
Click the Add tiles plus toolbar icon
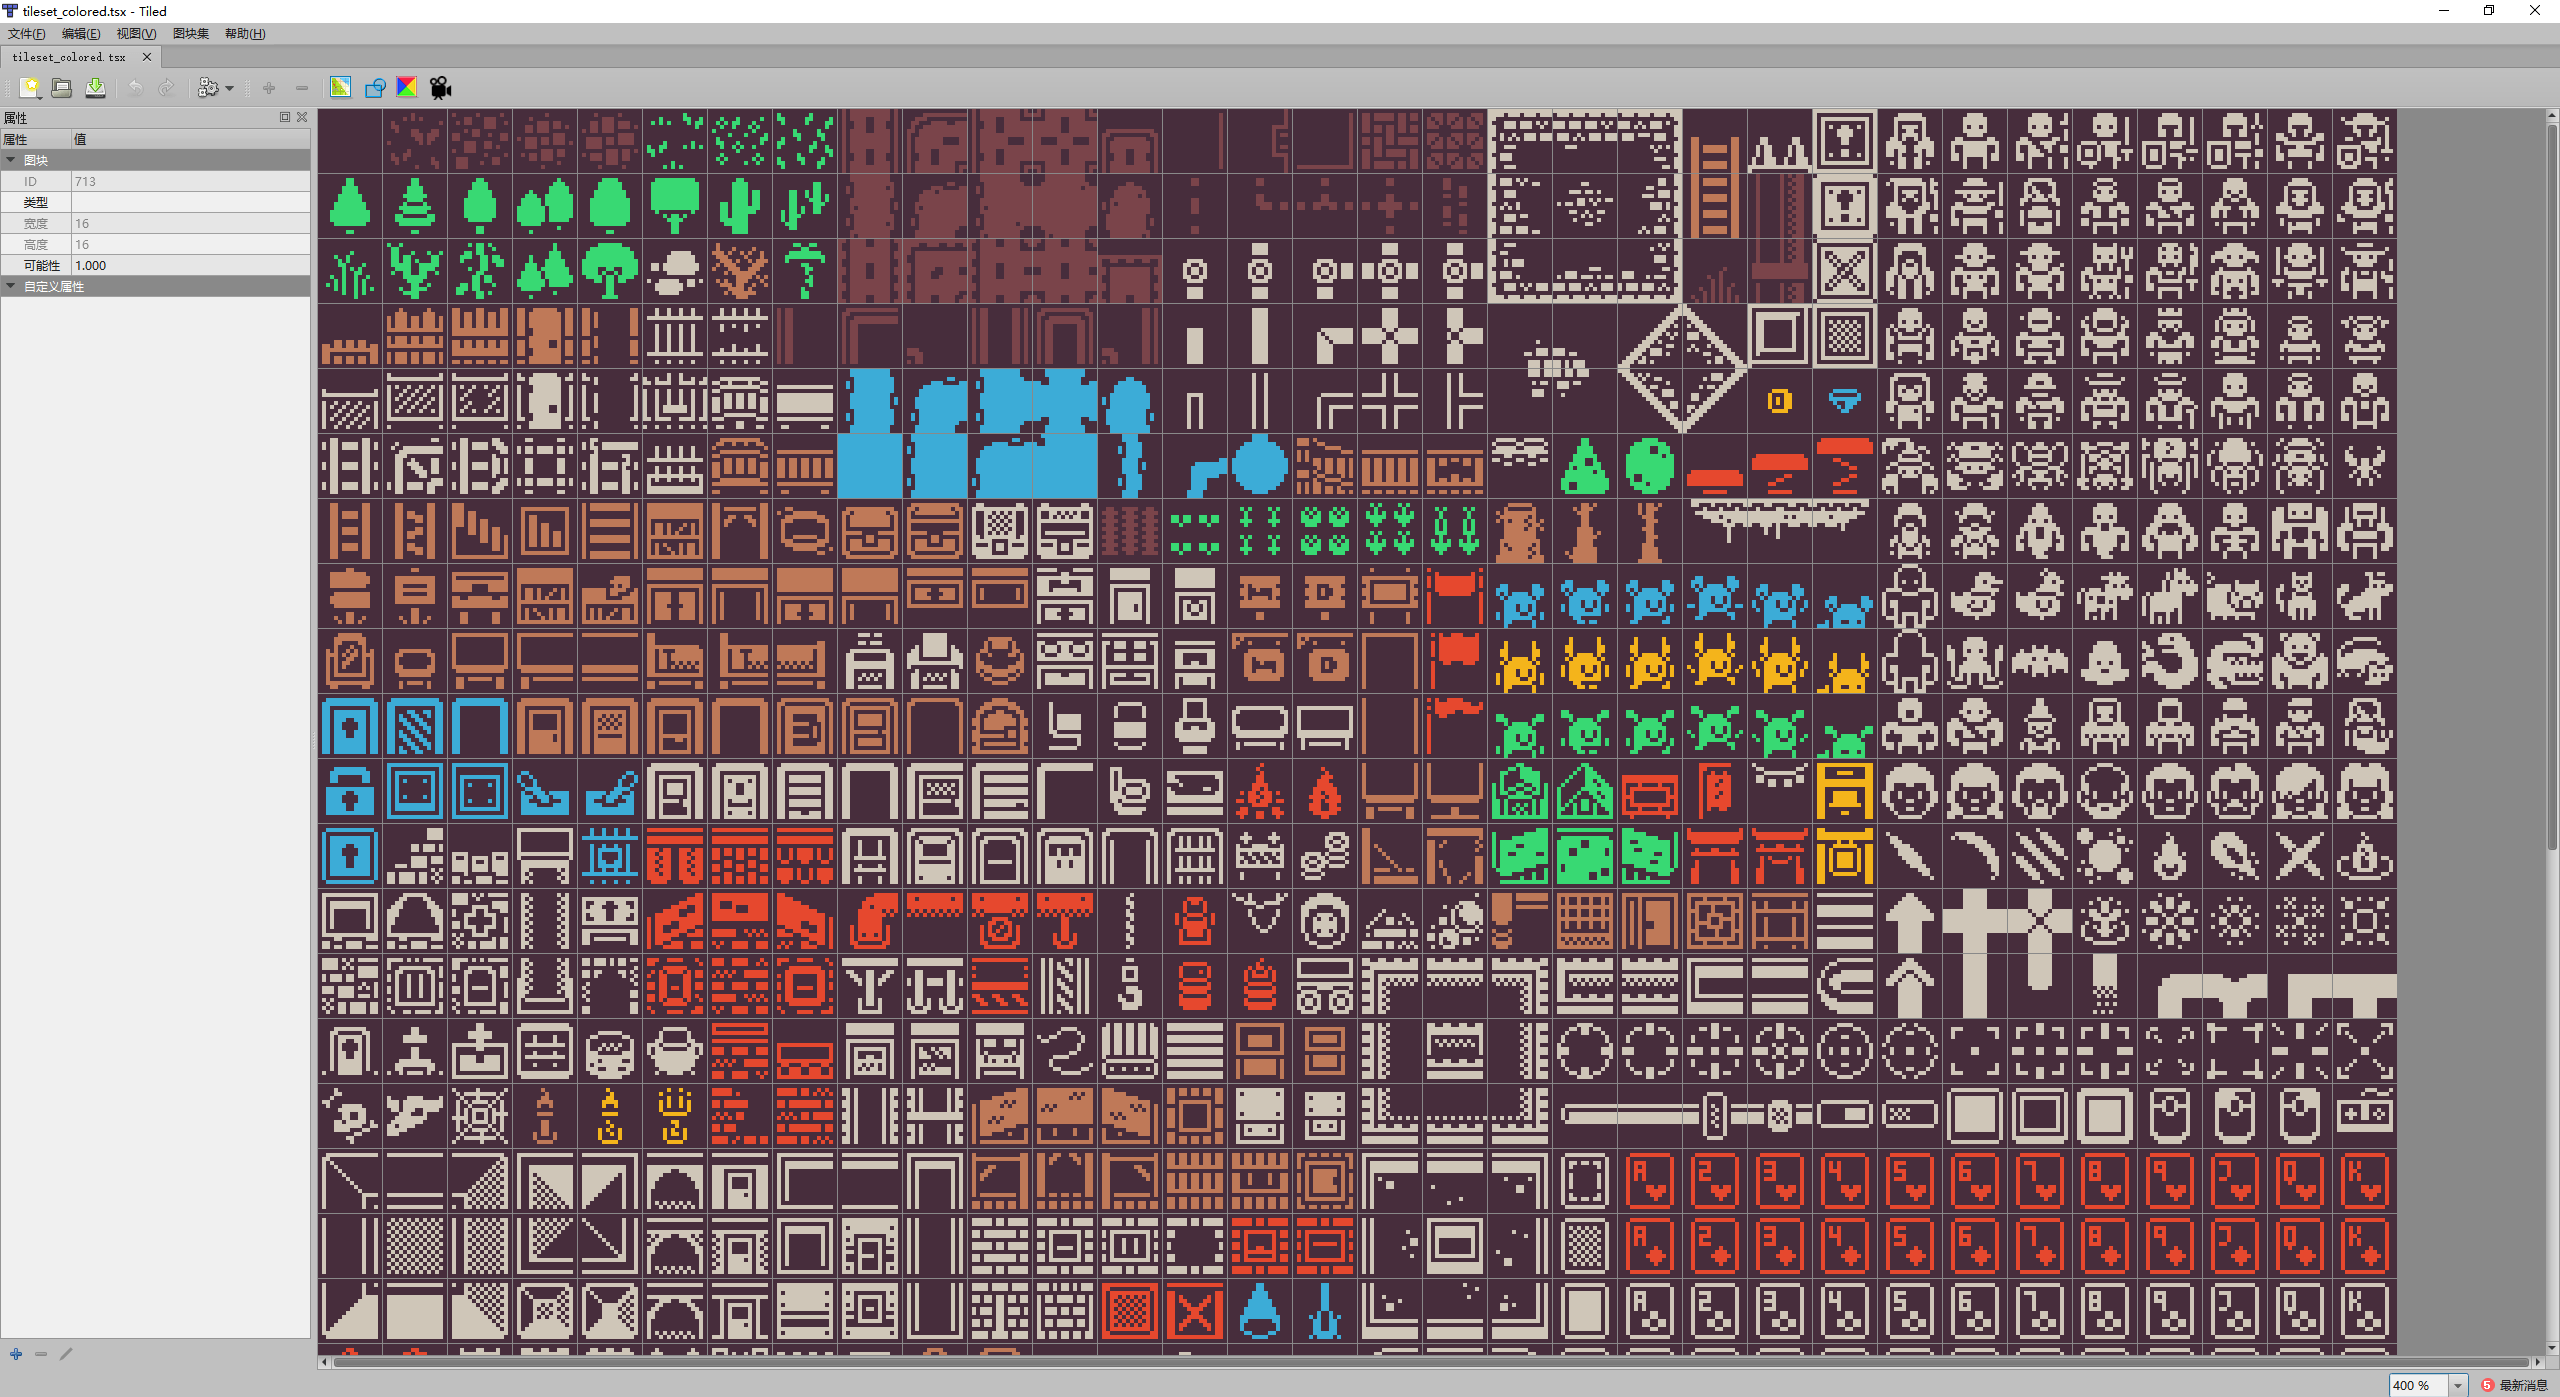tap(269, 88)
